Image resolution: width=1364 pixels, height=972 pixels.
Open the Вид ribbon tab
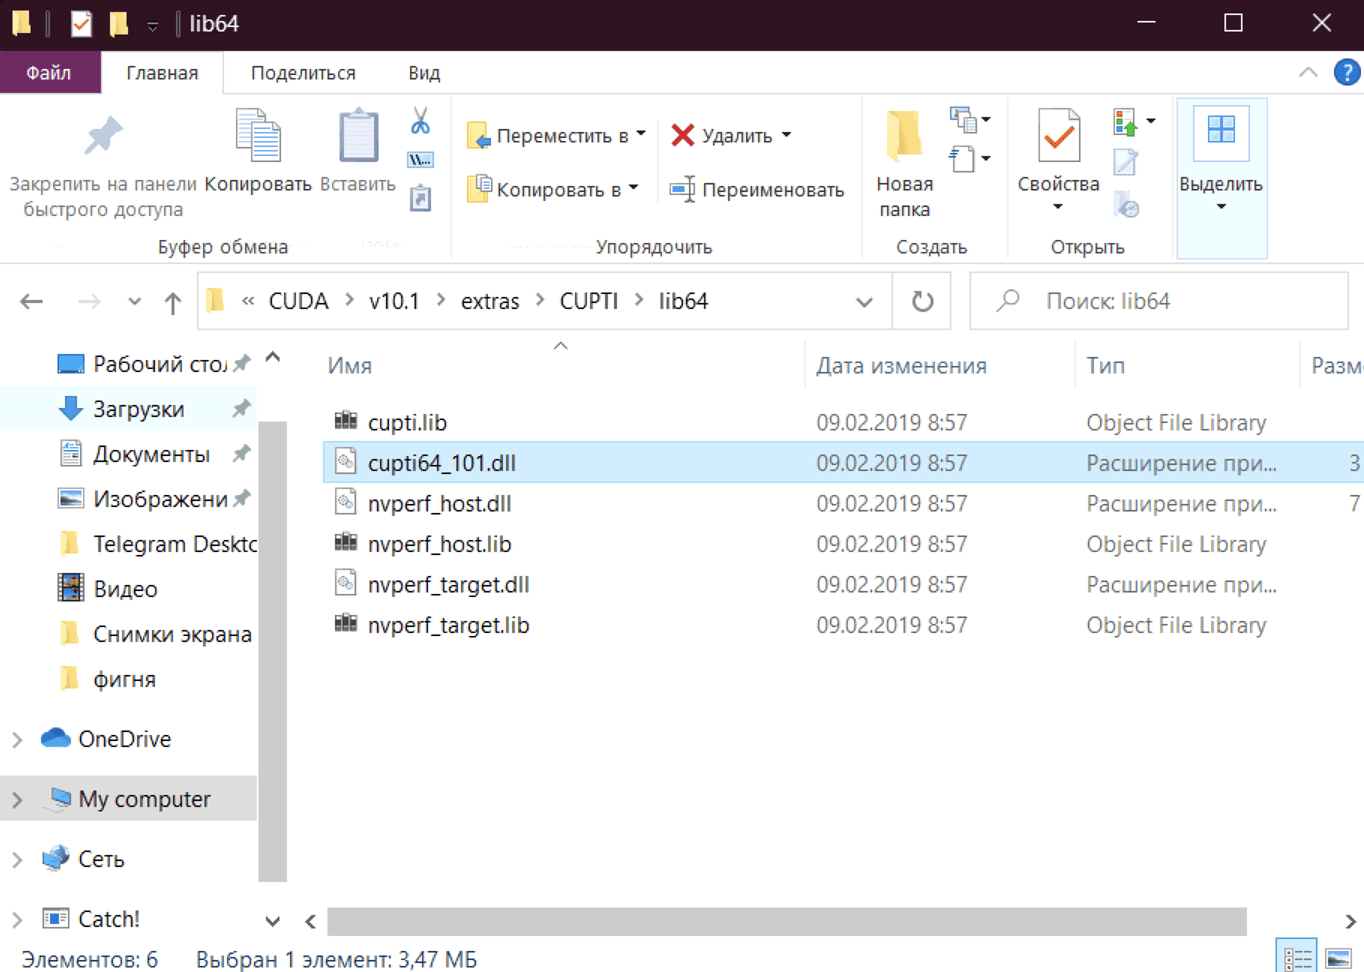[424, 73]
